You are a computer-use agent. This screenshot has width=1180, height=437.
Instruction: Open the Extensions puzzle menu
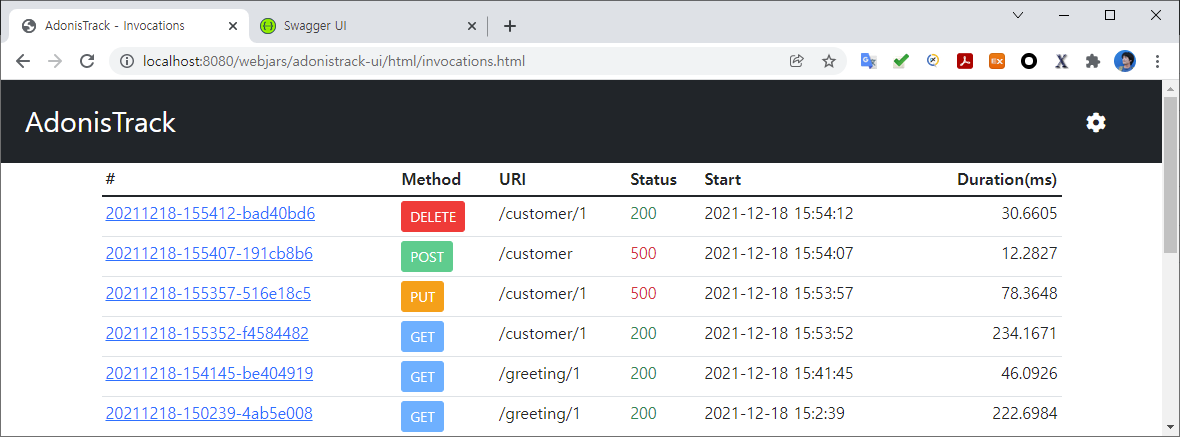tap(1093, 62)
